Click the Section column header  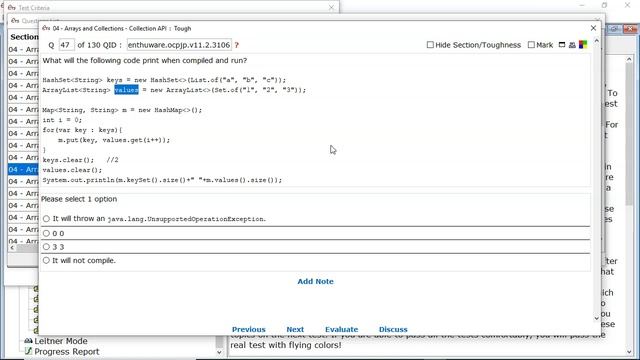pos(24,37)
